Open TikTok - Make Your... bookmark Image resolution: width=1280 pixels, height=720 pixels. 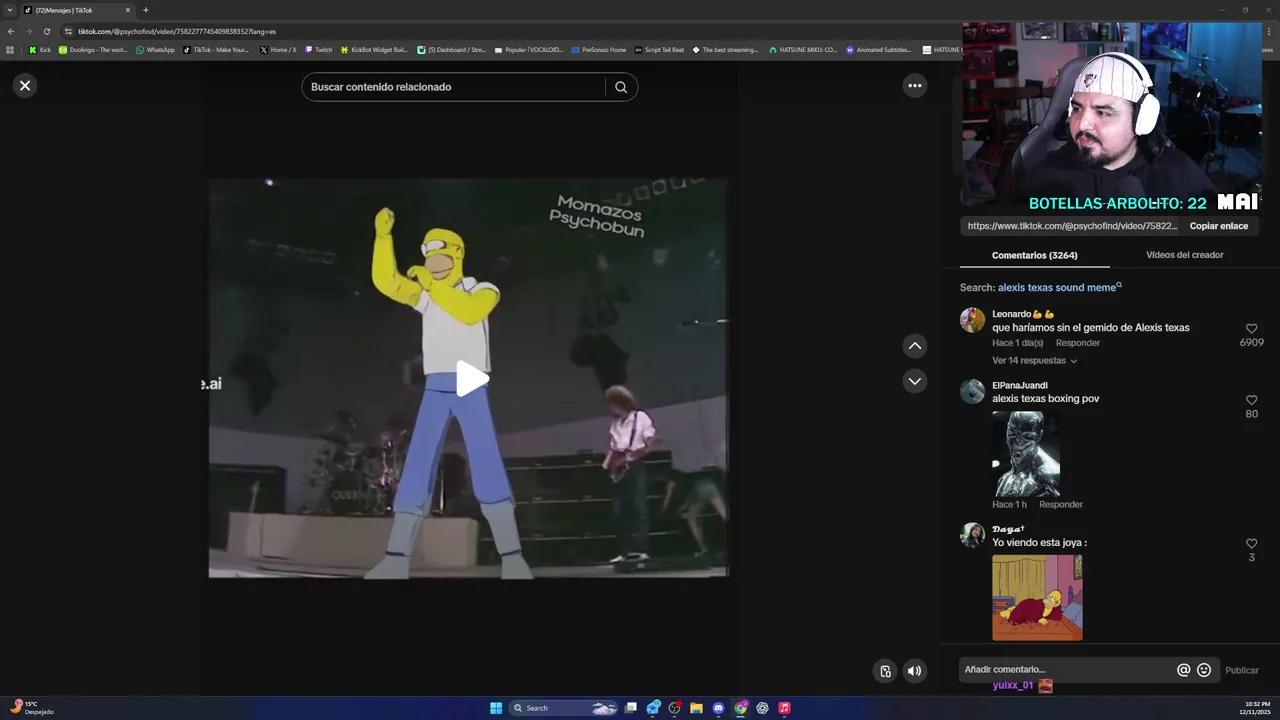216,49
